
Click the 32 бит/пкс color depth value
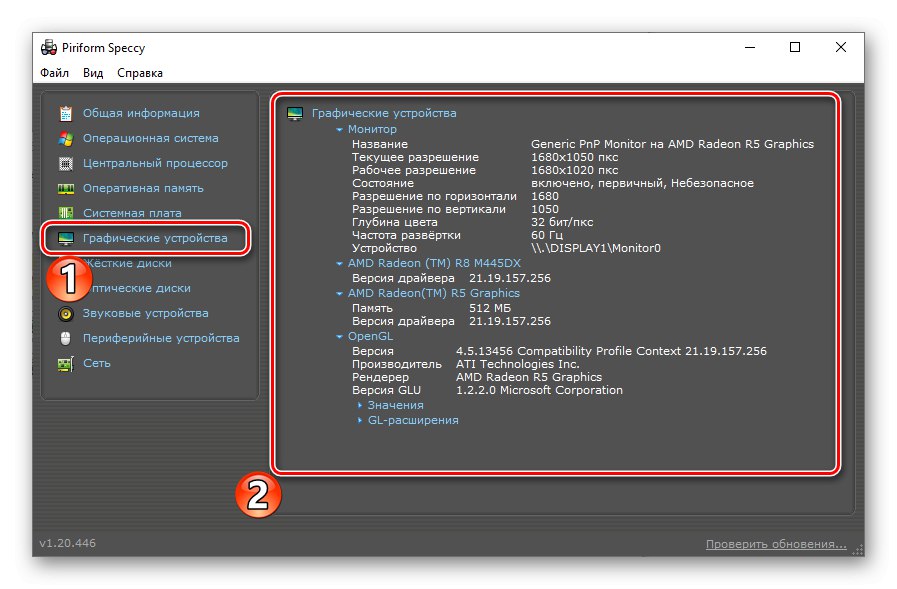click(x=562, y=222)
